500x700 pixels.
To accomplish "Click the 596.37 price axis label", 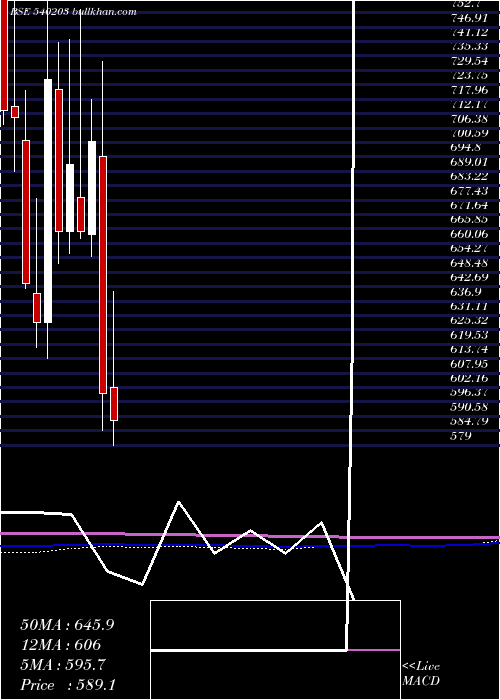I will tap(470, 393).
